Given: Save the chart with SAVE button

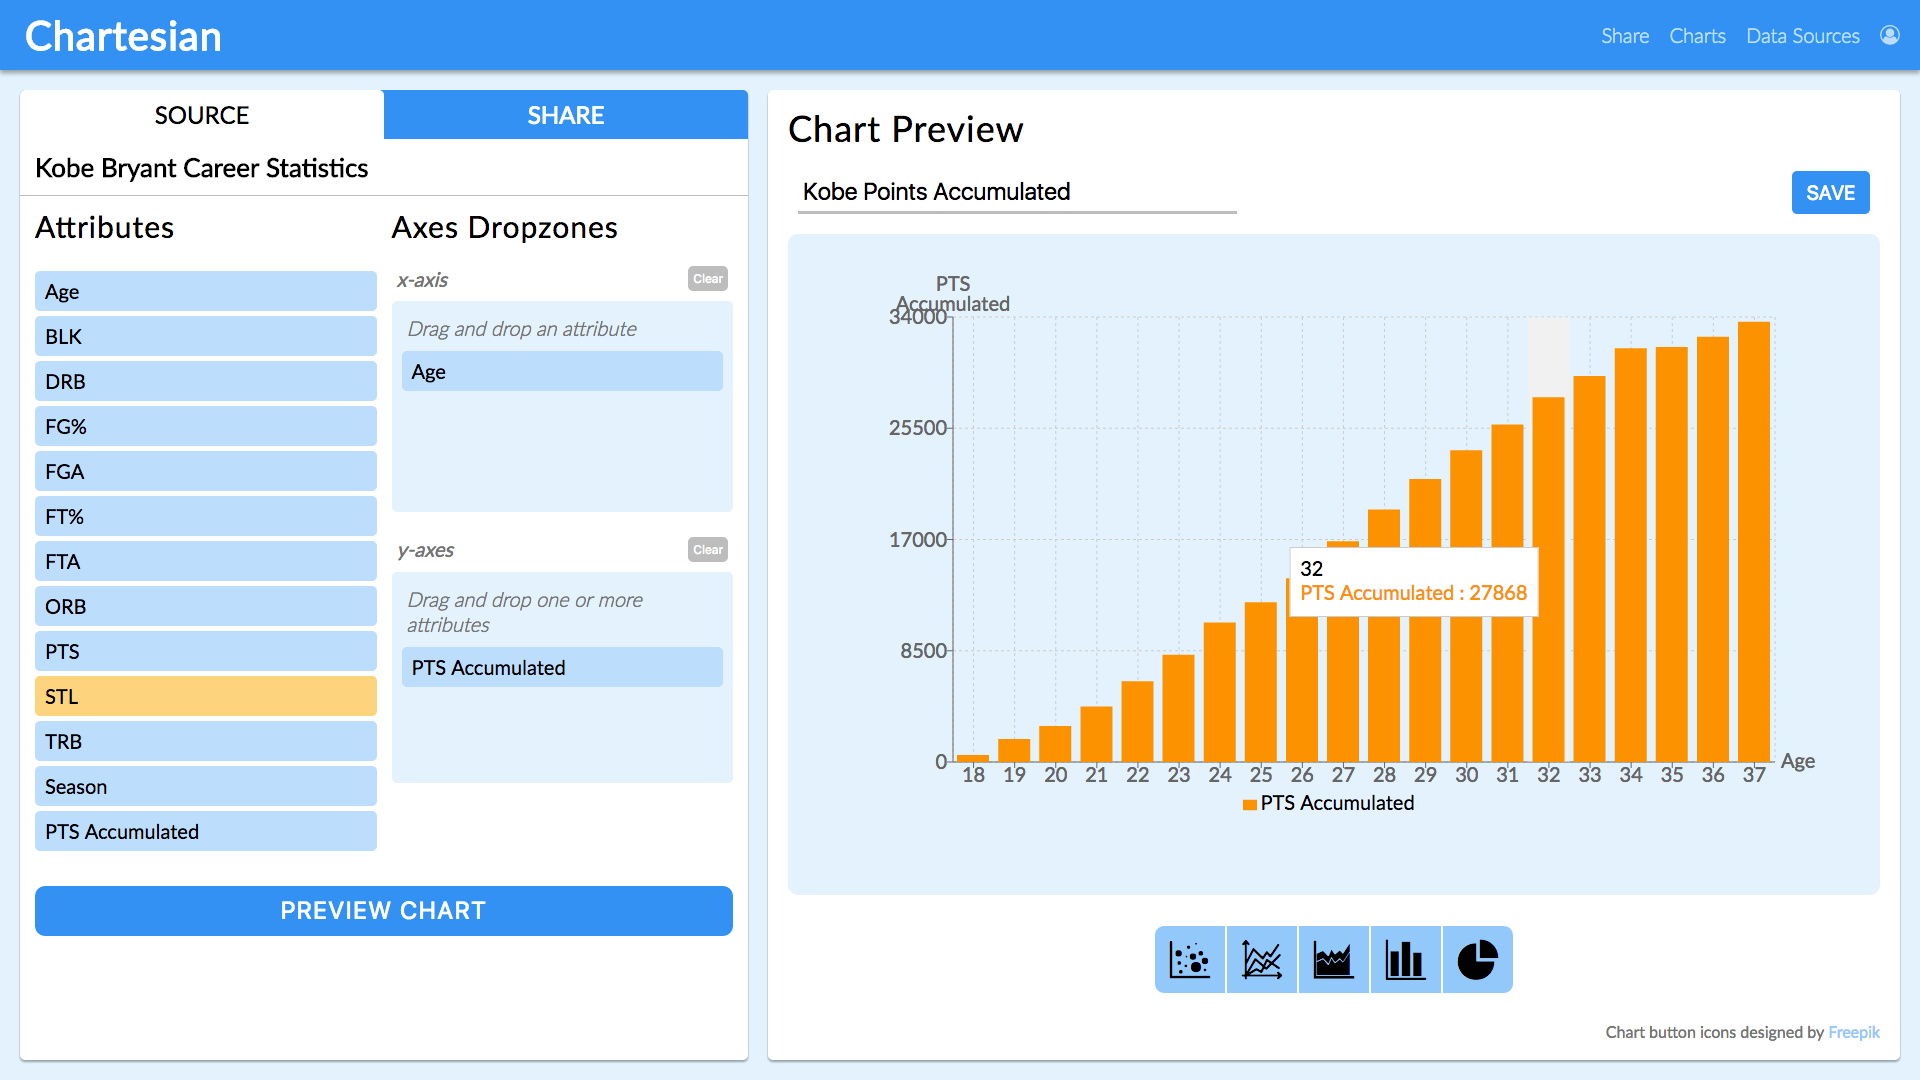Looking at the screenshot, I should [x=1829, y=193].
